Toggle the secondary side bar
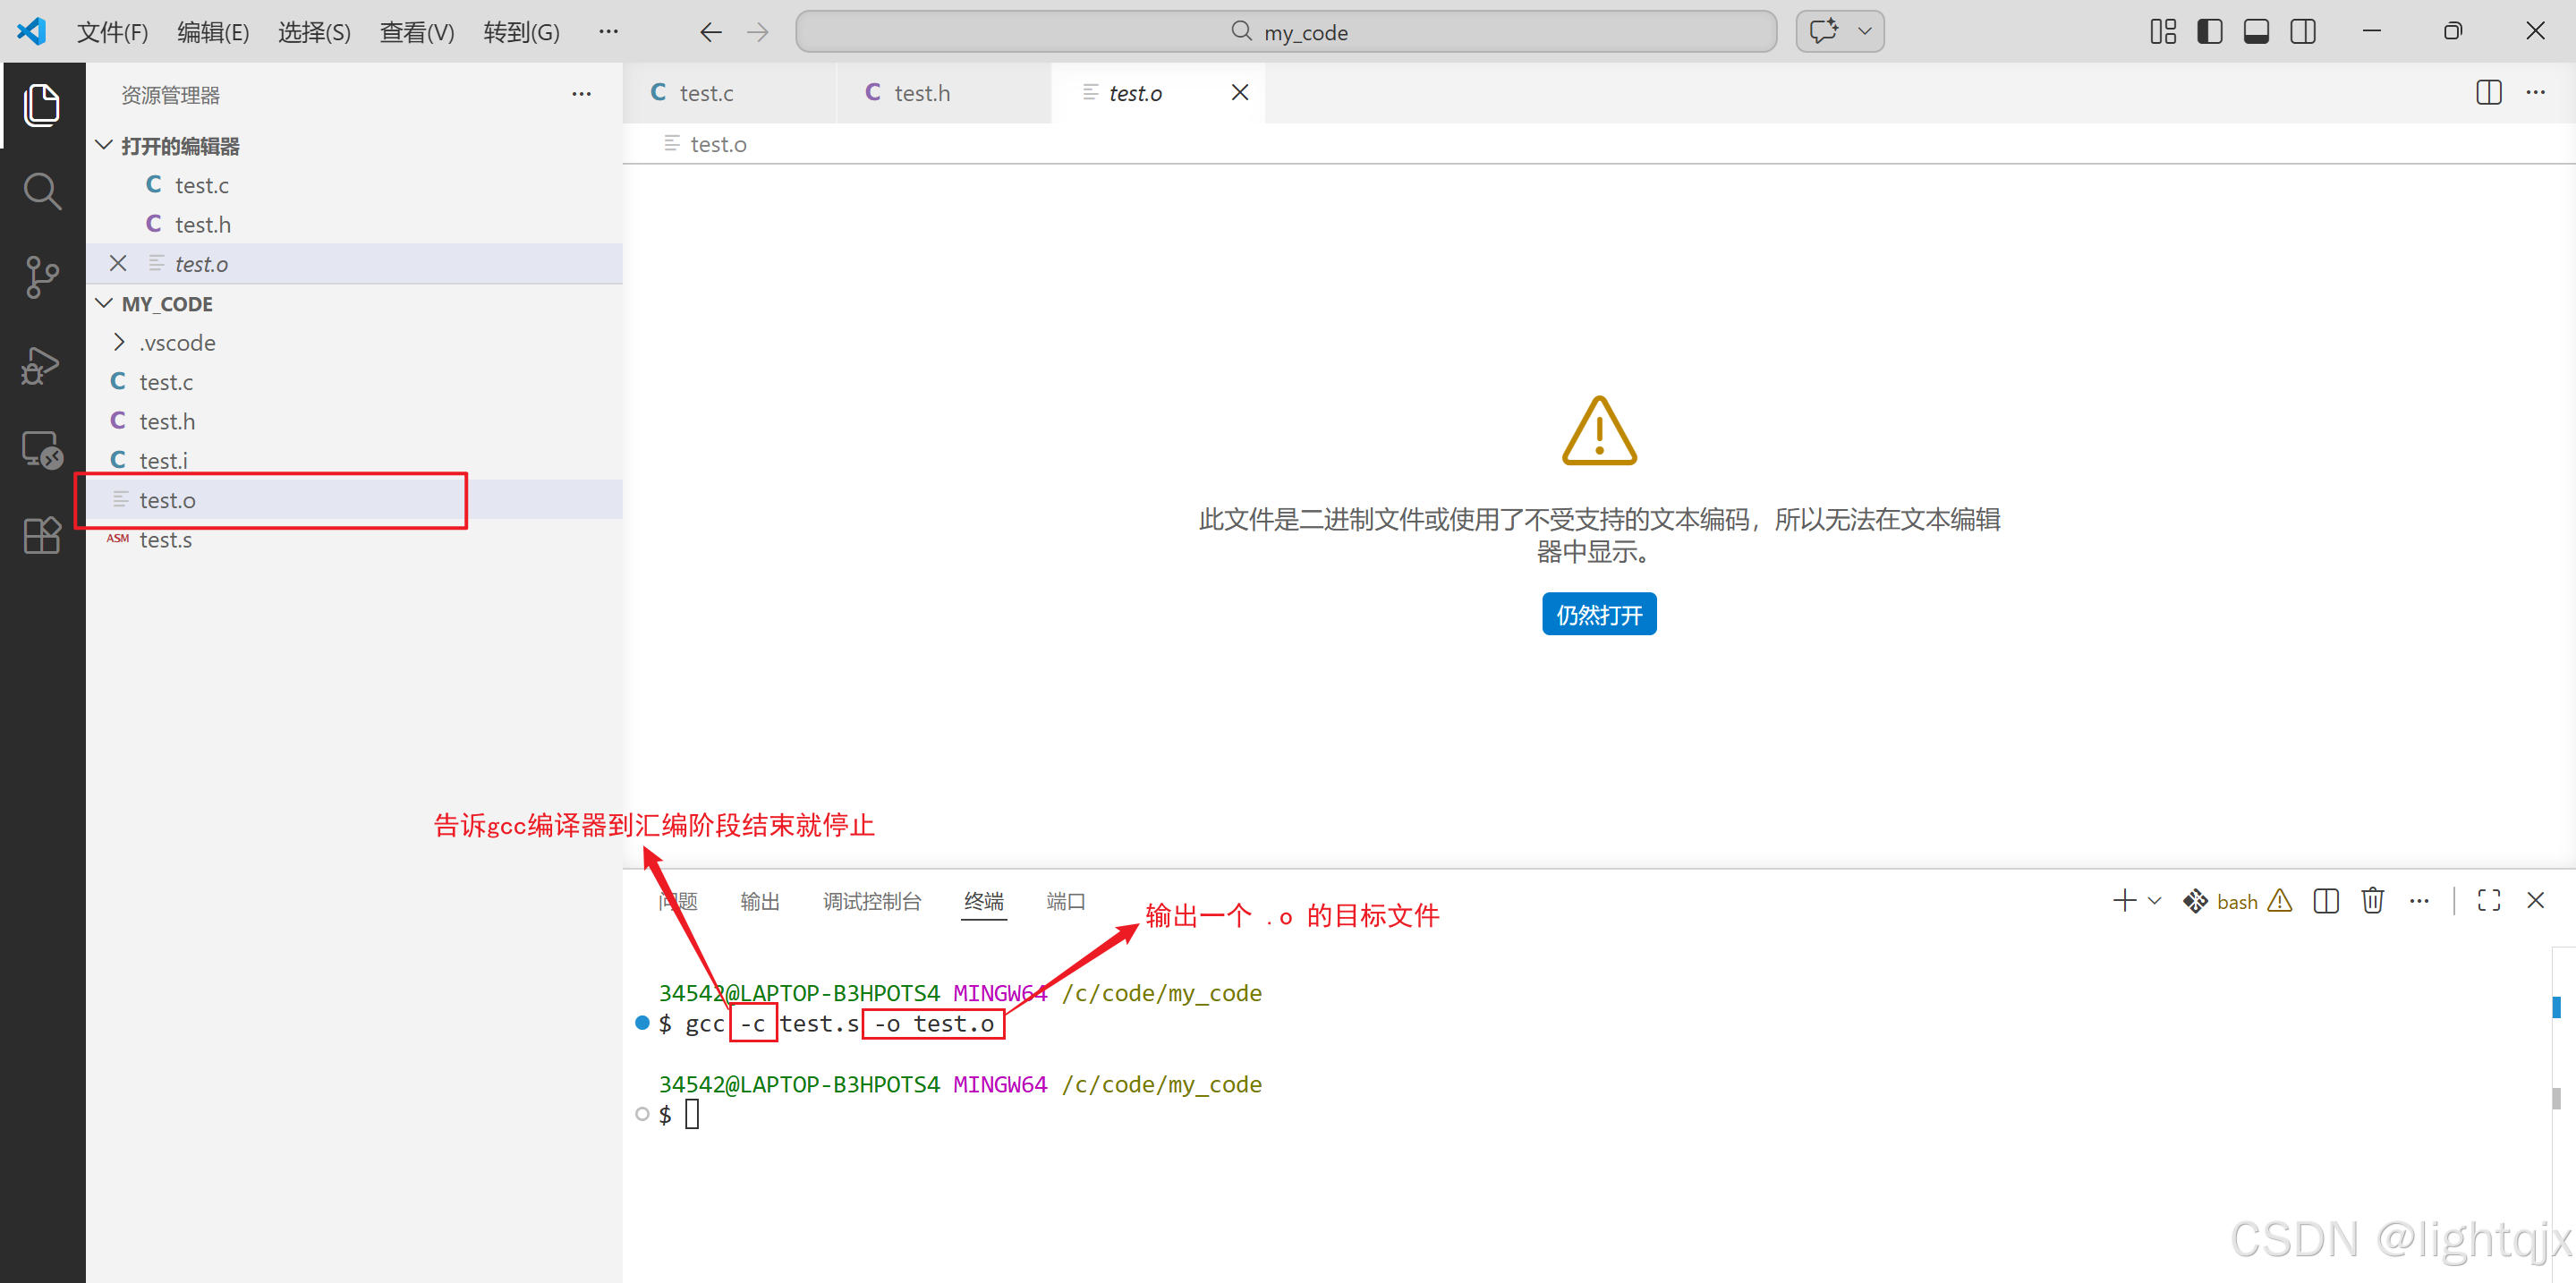The height and width of the screenshot is (1283, 2576). coord(2303,32)
